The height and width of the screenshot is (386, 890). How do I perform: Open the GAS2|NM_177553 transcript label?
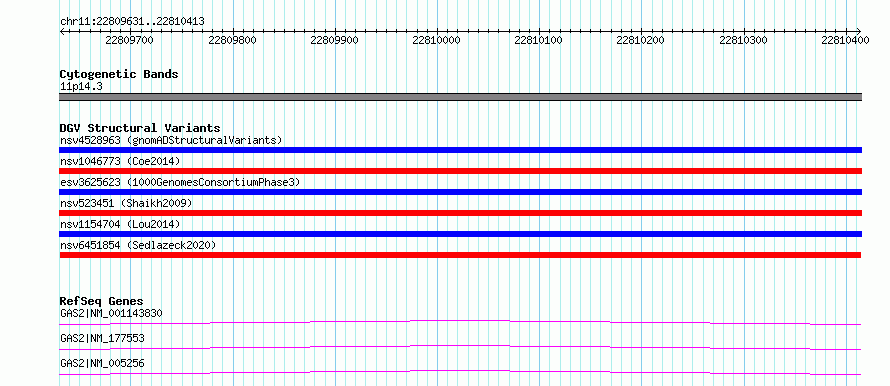click(102, 338)
